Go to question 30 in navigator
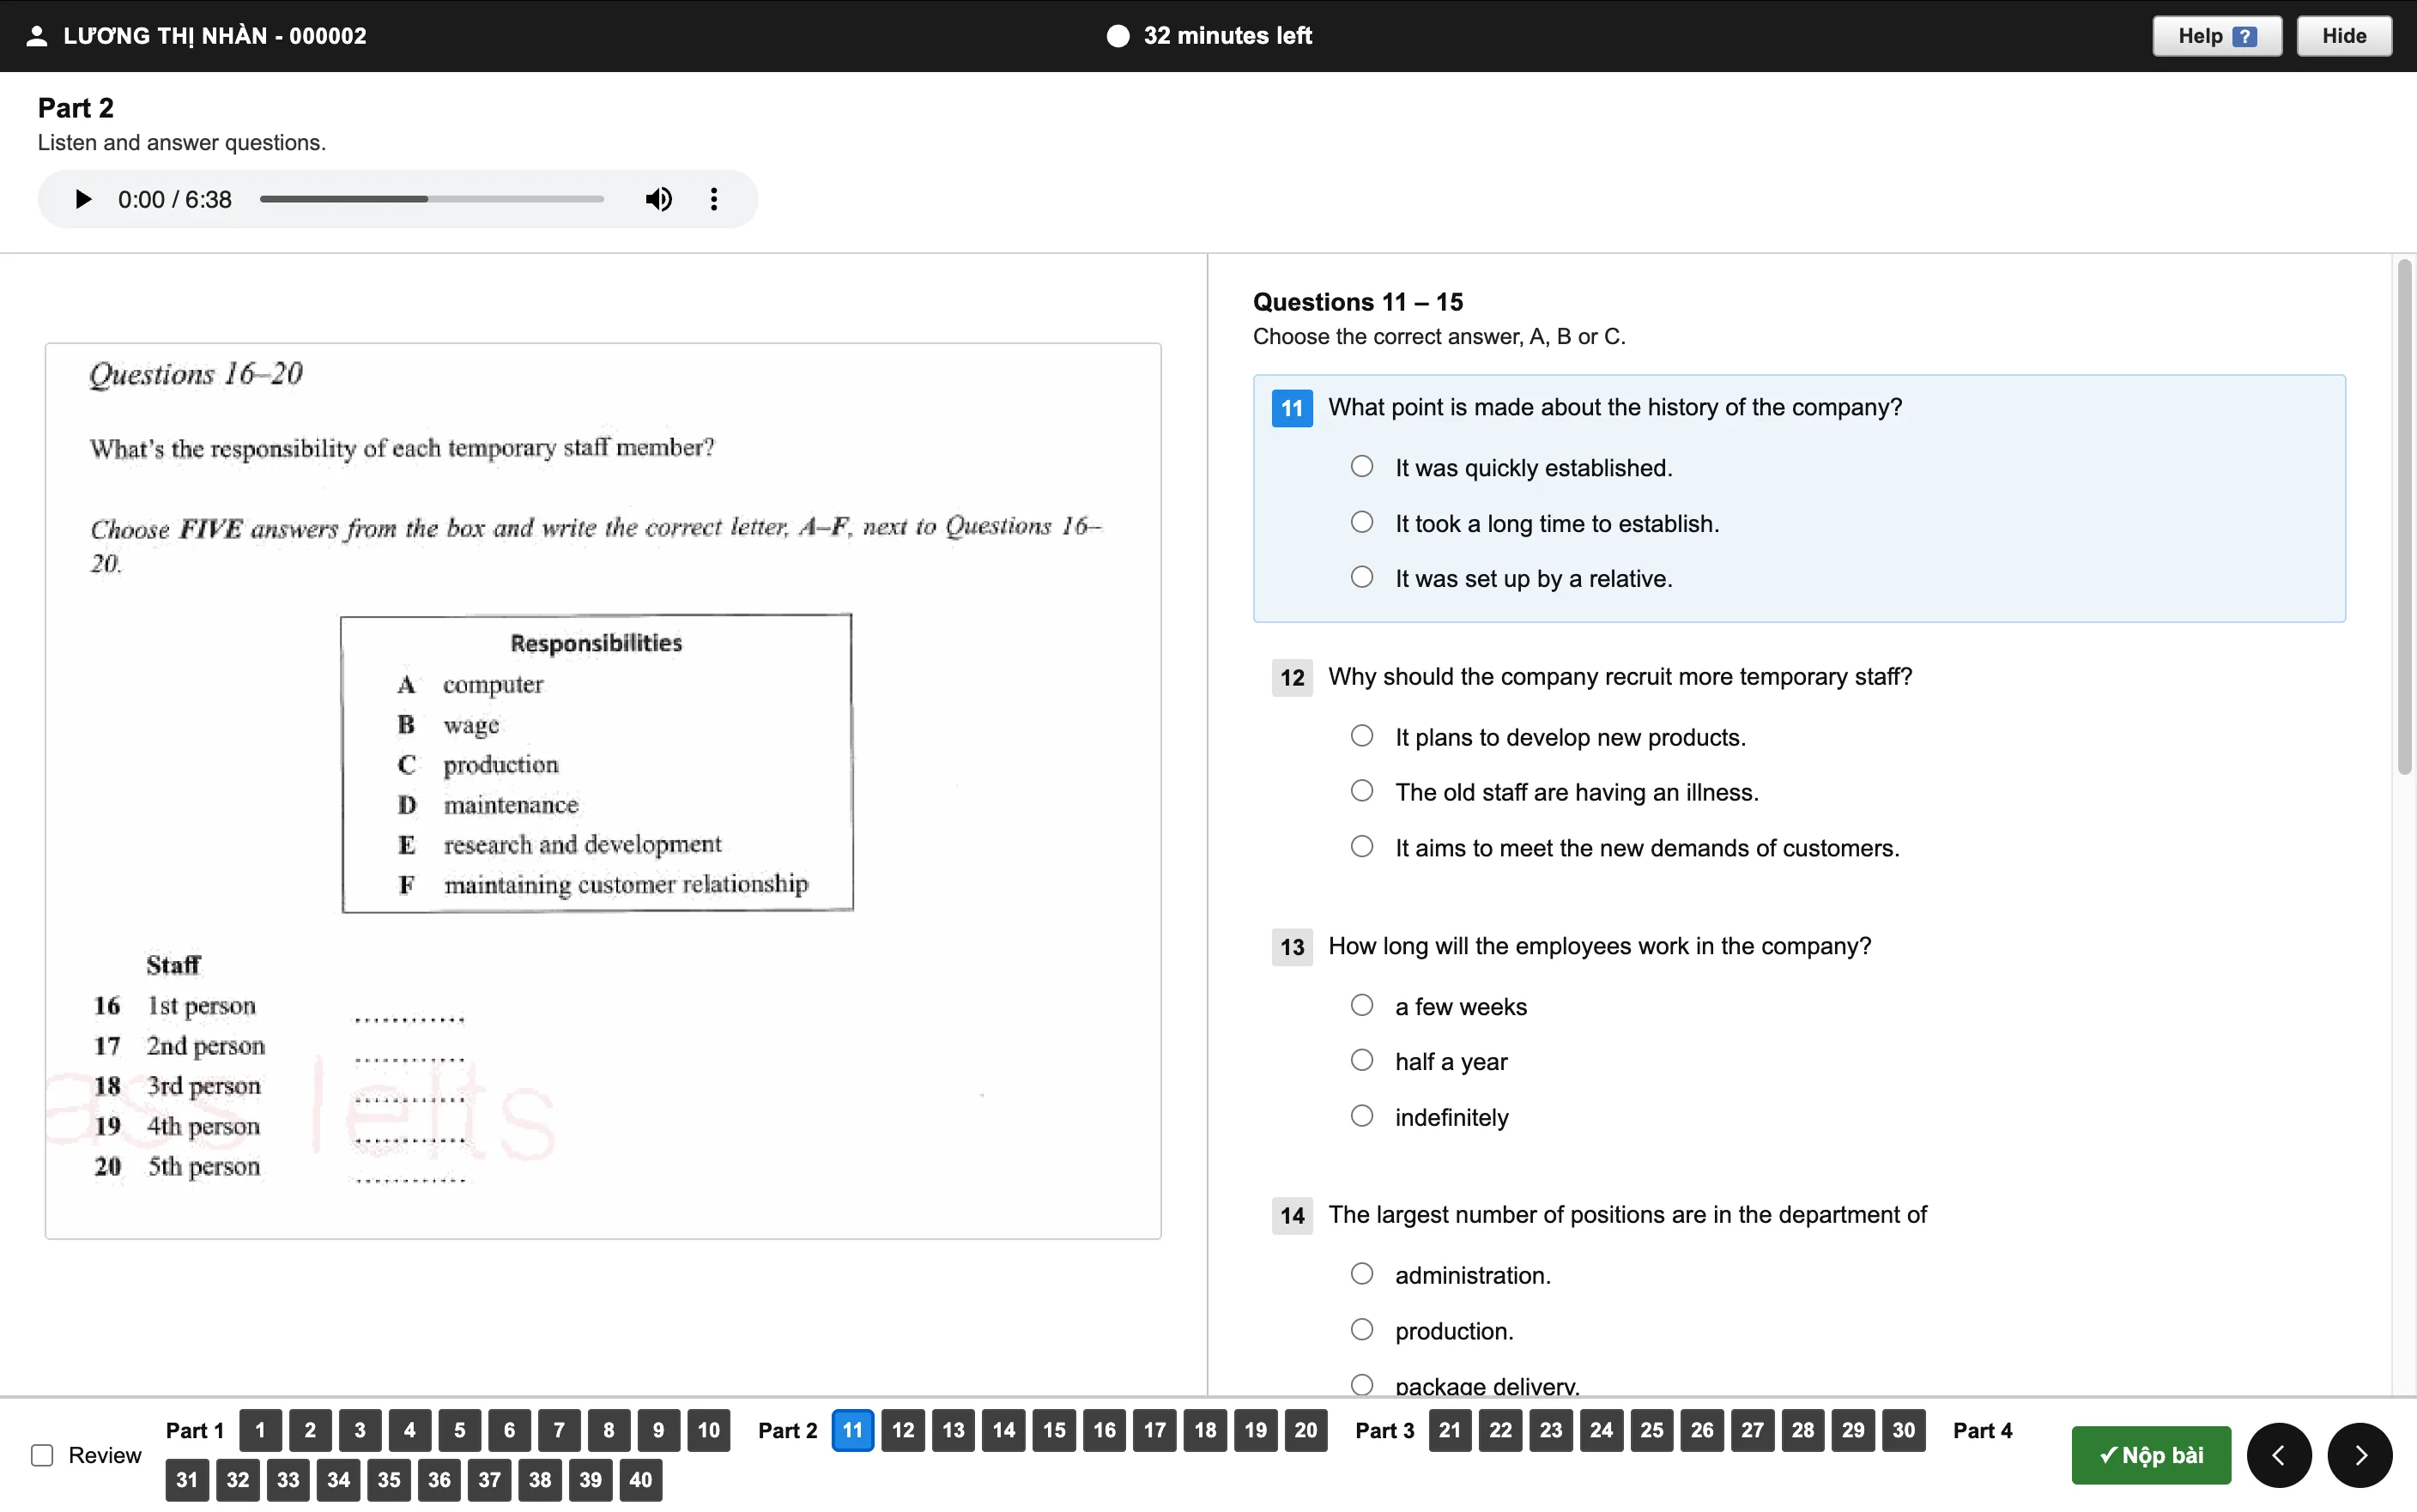The image size is (2417, 1512). pyautogui.click(x=1903, y=1430)
